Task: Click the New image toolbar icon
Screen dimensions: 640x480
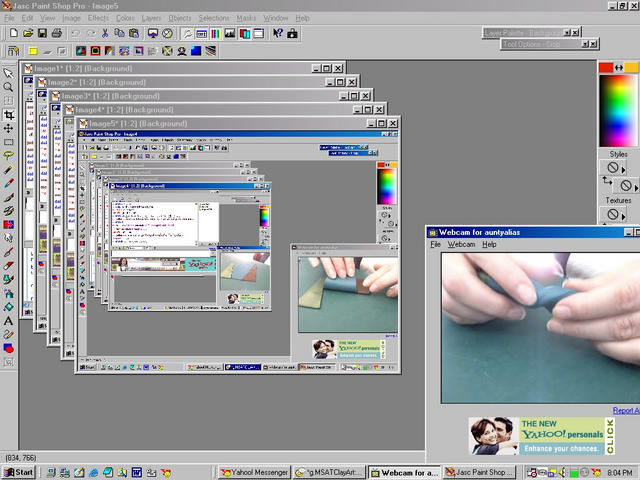Action: click(14, 33)
